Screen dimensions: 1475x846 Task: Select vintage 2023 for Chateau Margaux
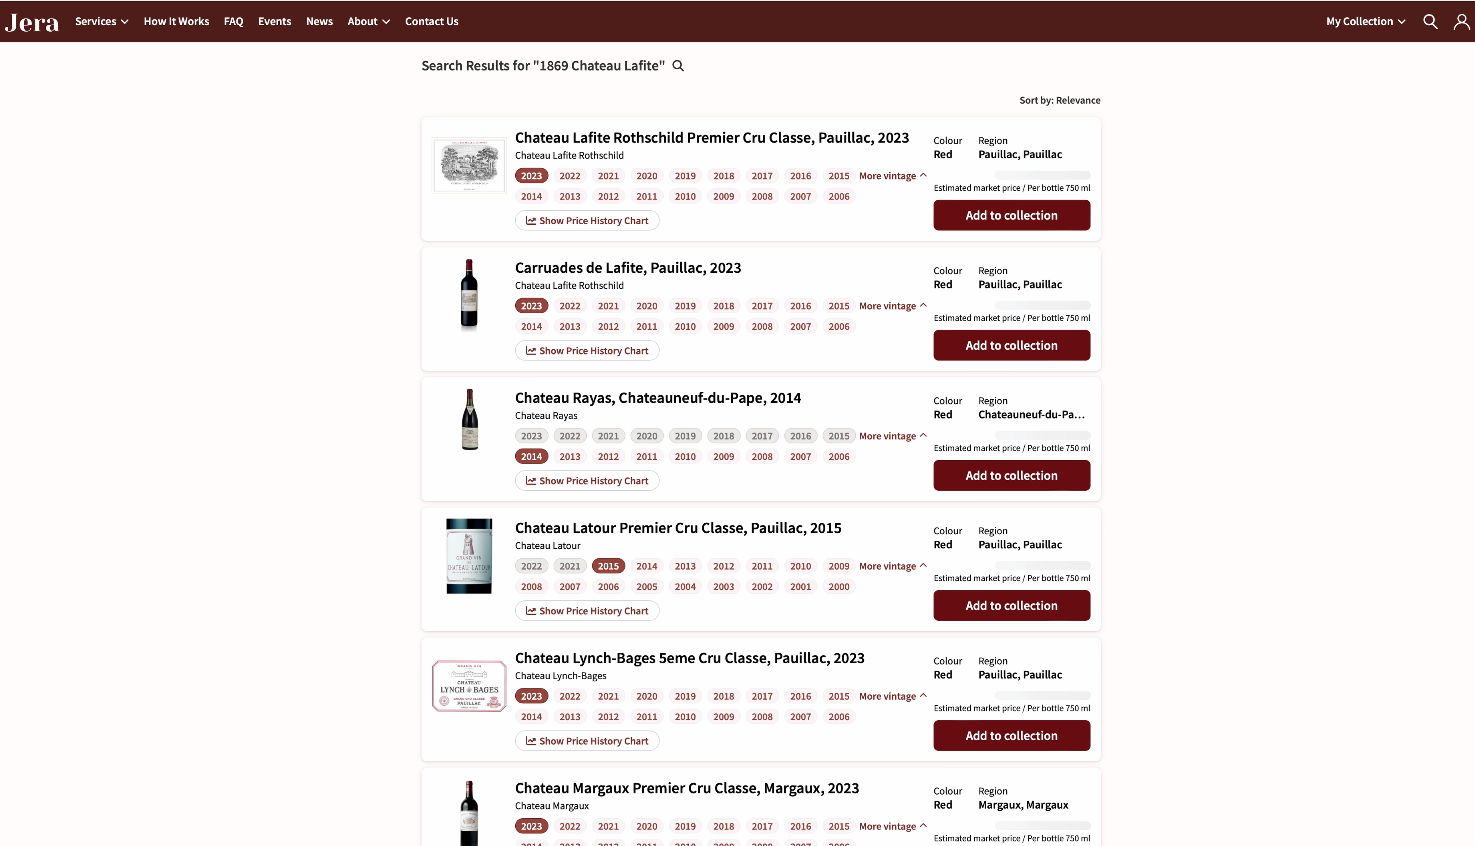tap(532, 826)
